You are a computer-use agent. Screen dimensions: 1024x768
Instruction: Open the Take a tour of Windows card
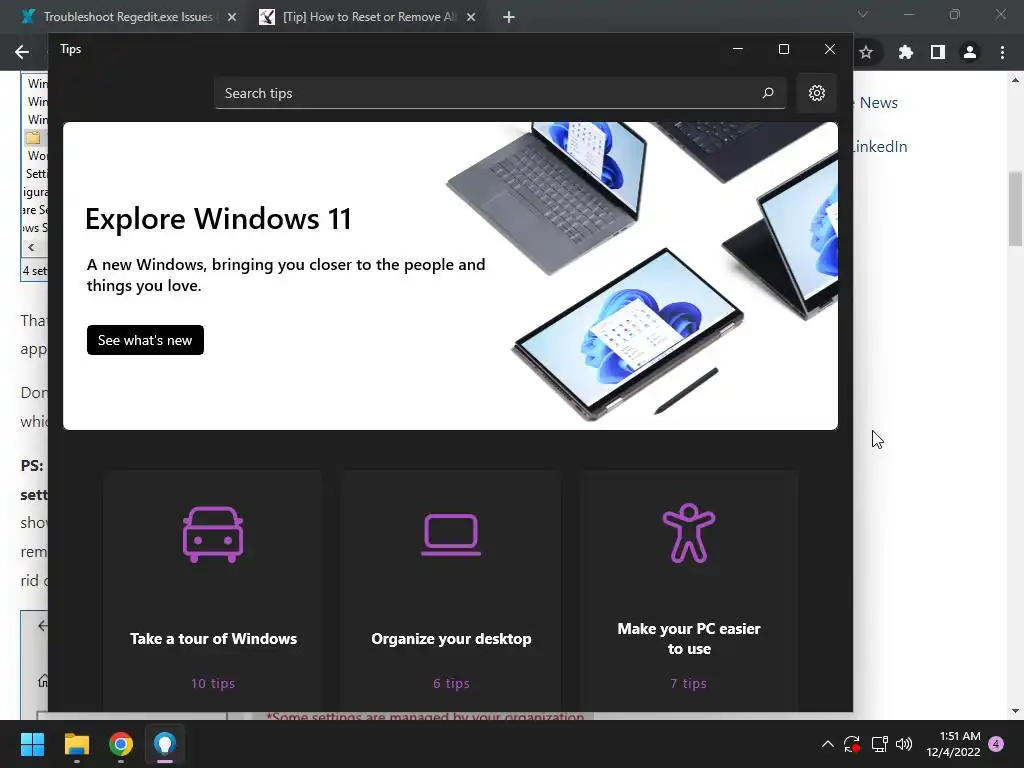213,591
